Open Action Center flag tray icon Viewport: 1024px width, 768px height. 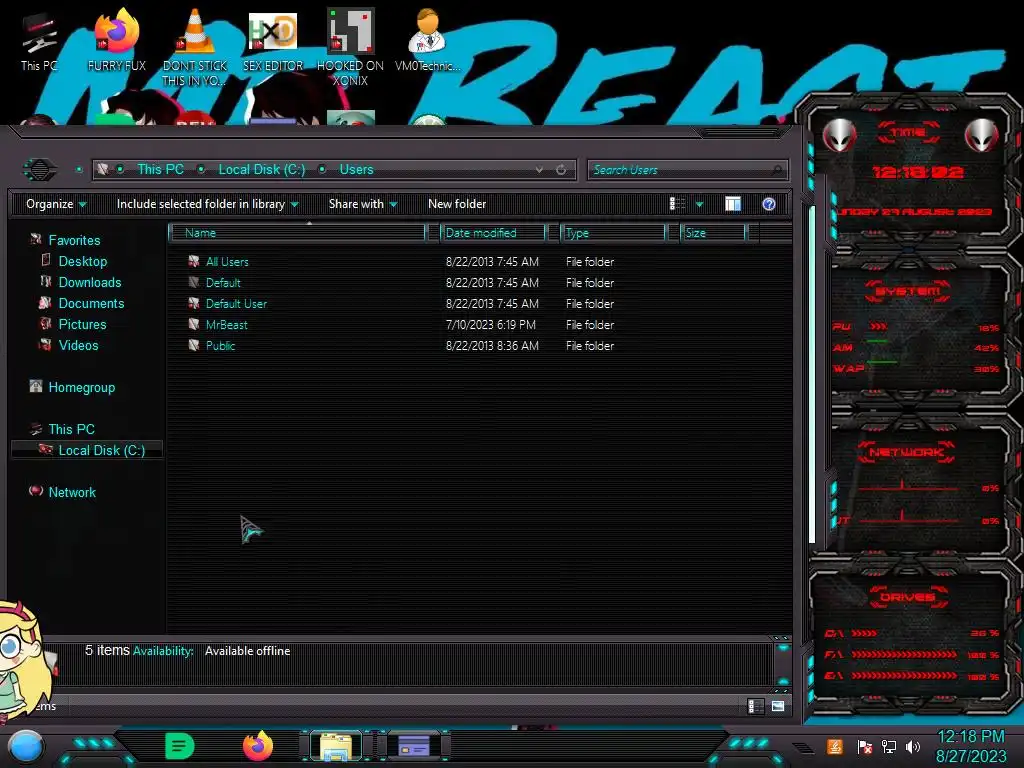pos(864,747)
